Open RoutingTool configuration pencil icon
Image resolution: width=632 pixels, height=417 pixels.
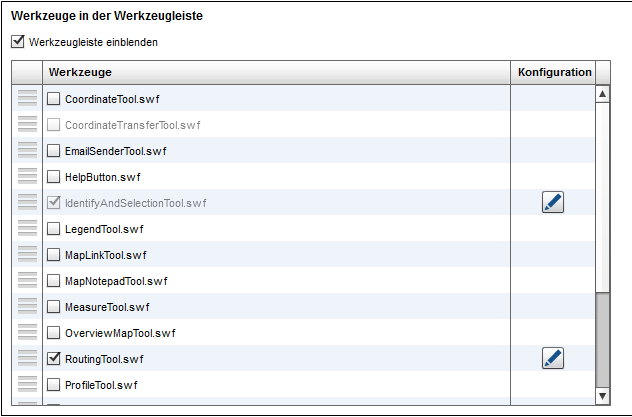tap(553, 358)
